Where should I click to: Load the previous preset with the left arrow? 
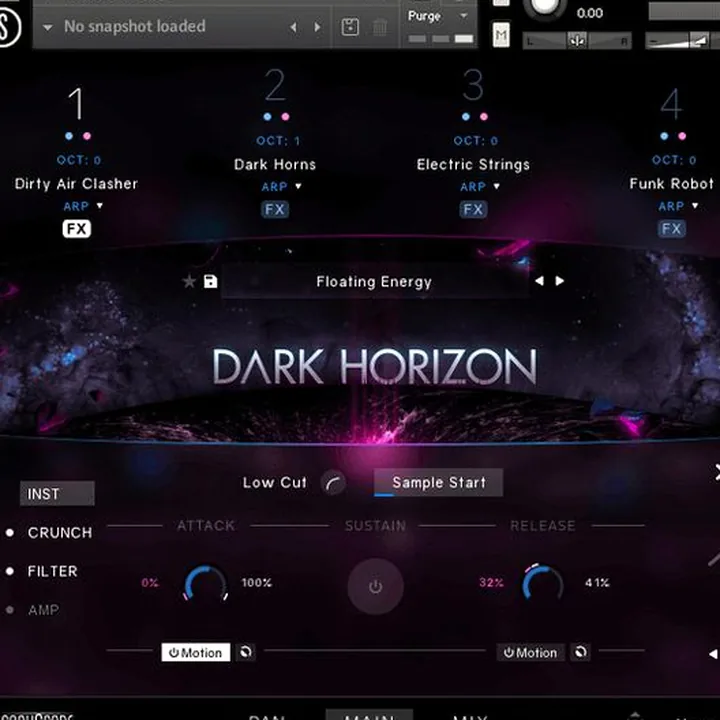(x=540, y=281)
